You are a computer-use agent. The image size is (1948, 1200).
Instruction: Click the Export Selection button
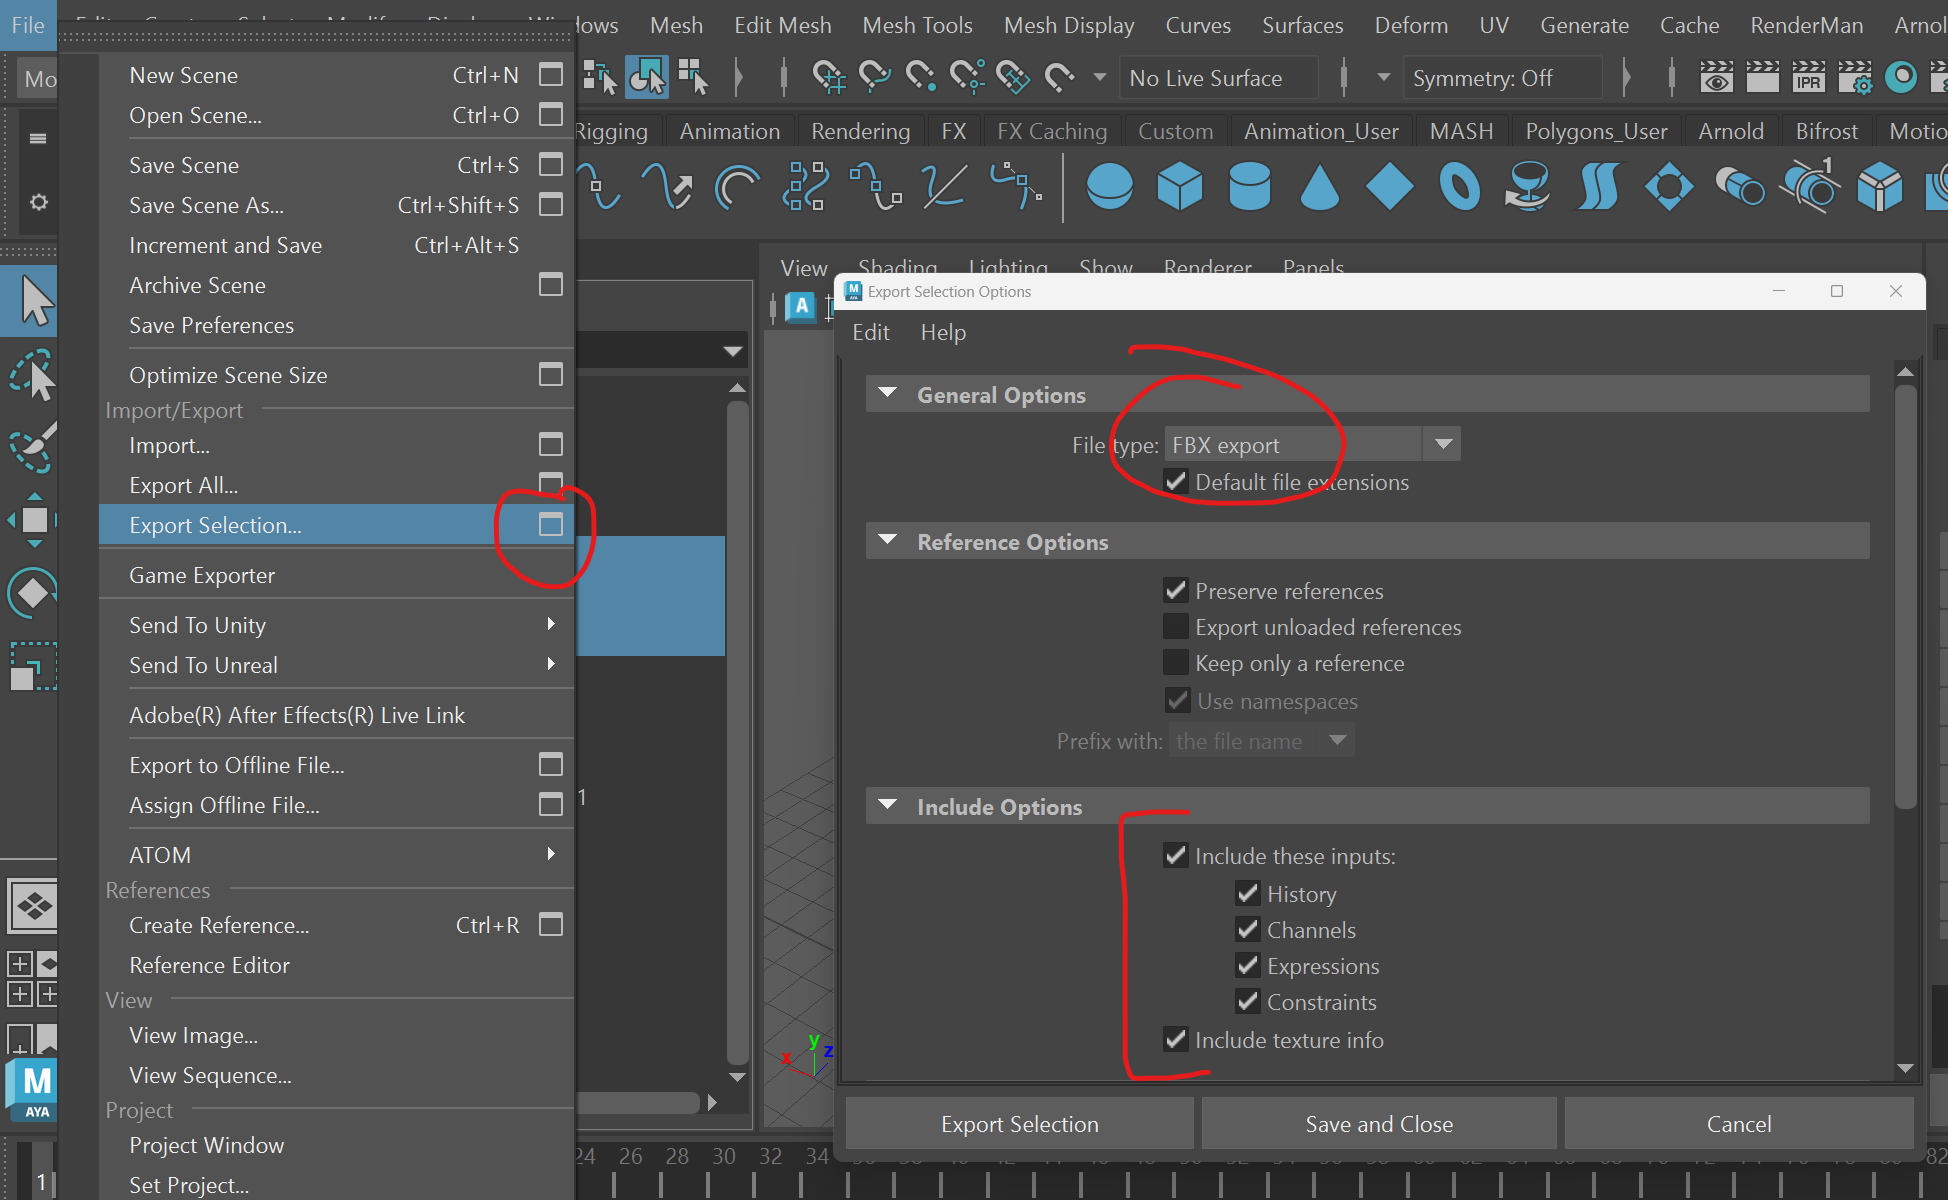[x=1019, y=1124]
